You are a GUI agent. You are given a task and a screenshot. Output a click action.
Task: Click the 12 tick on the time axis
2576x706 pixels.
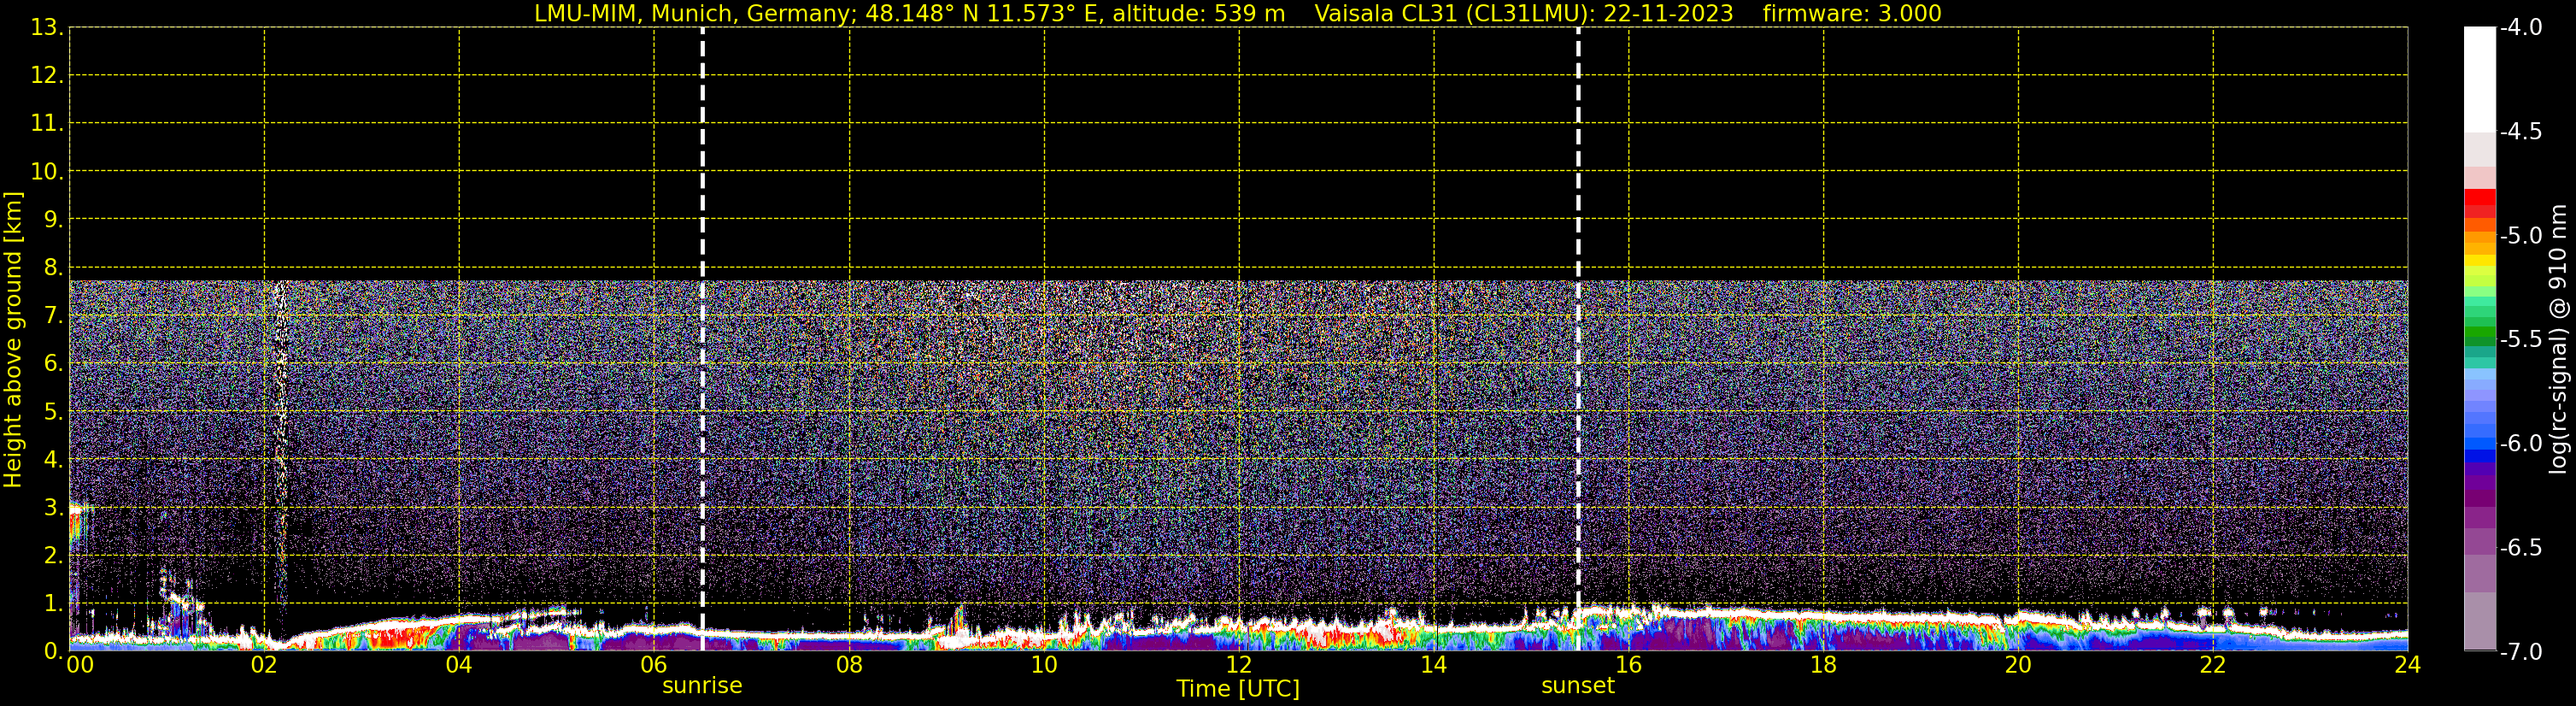tap(1239, 665)
